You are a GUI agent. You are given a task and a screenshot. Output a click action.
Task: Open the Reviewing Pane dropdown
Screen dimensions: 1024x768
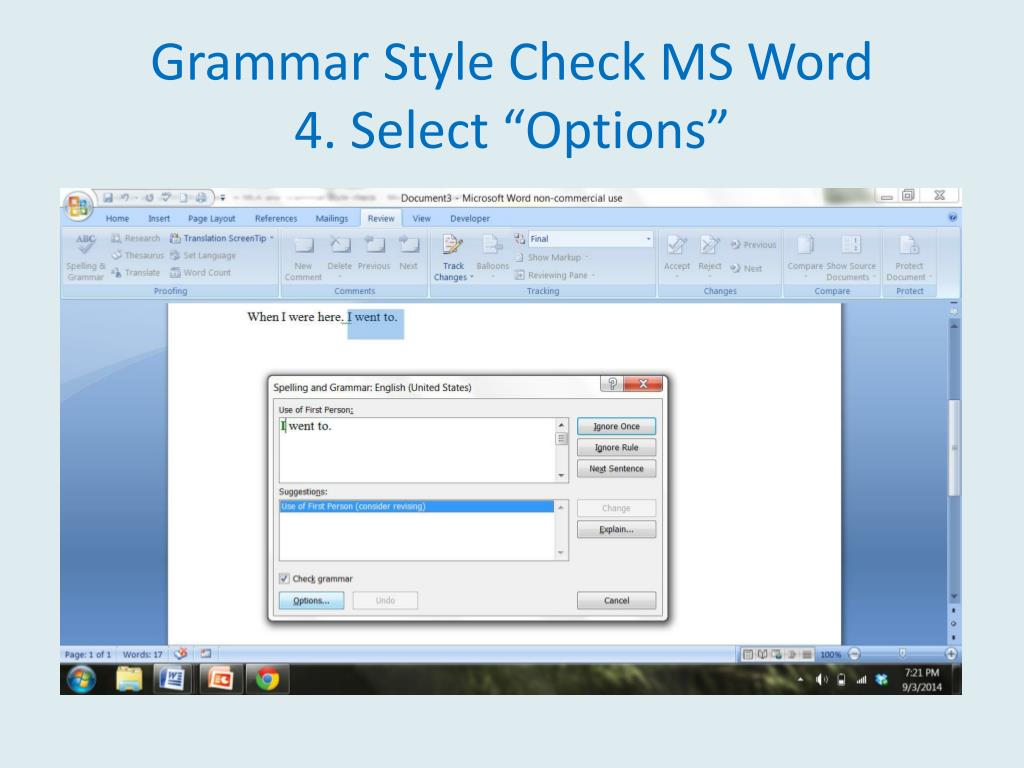(x=555, y=275)
